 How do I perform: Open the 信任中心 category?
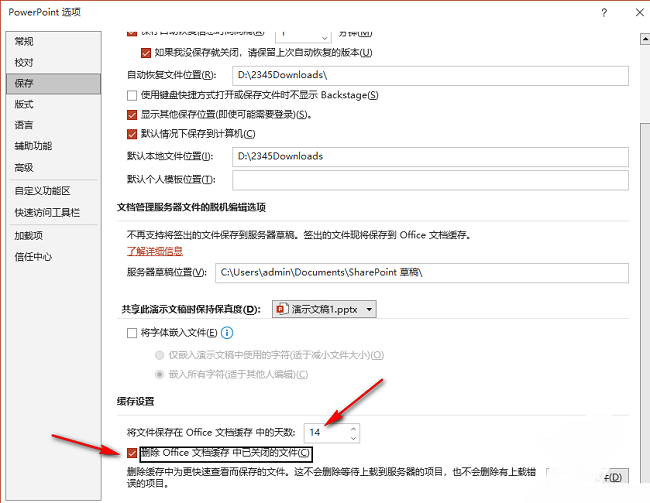(33, 257)
